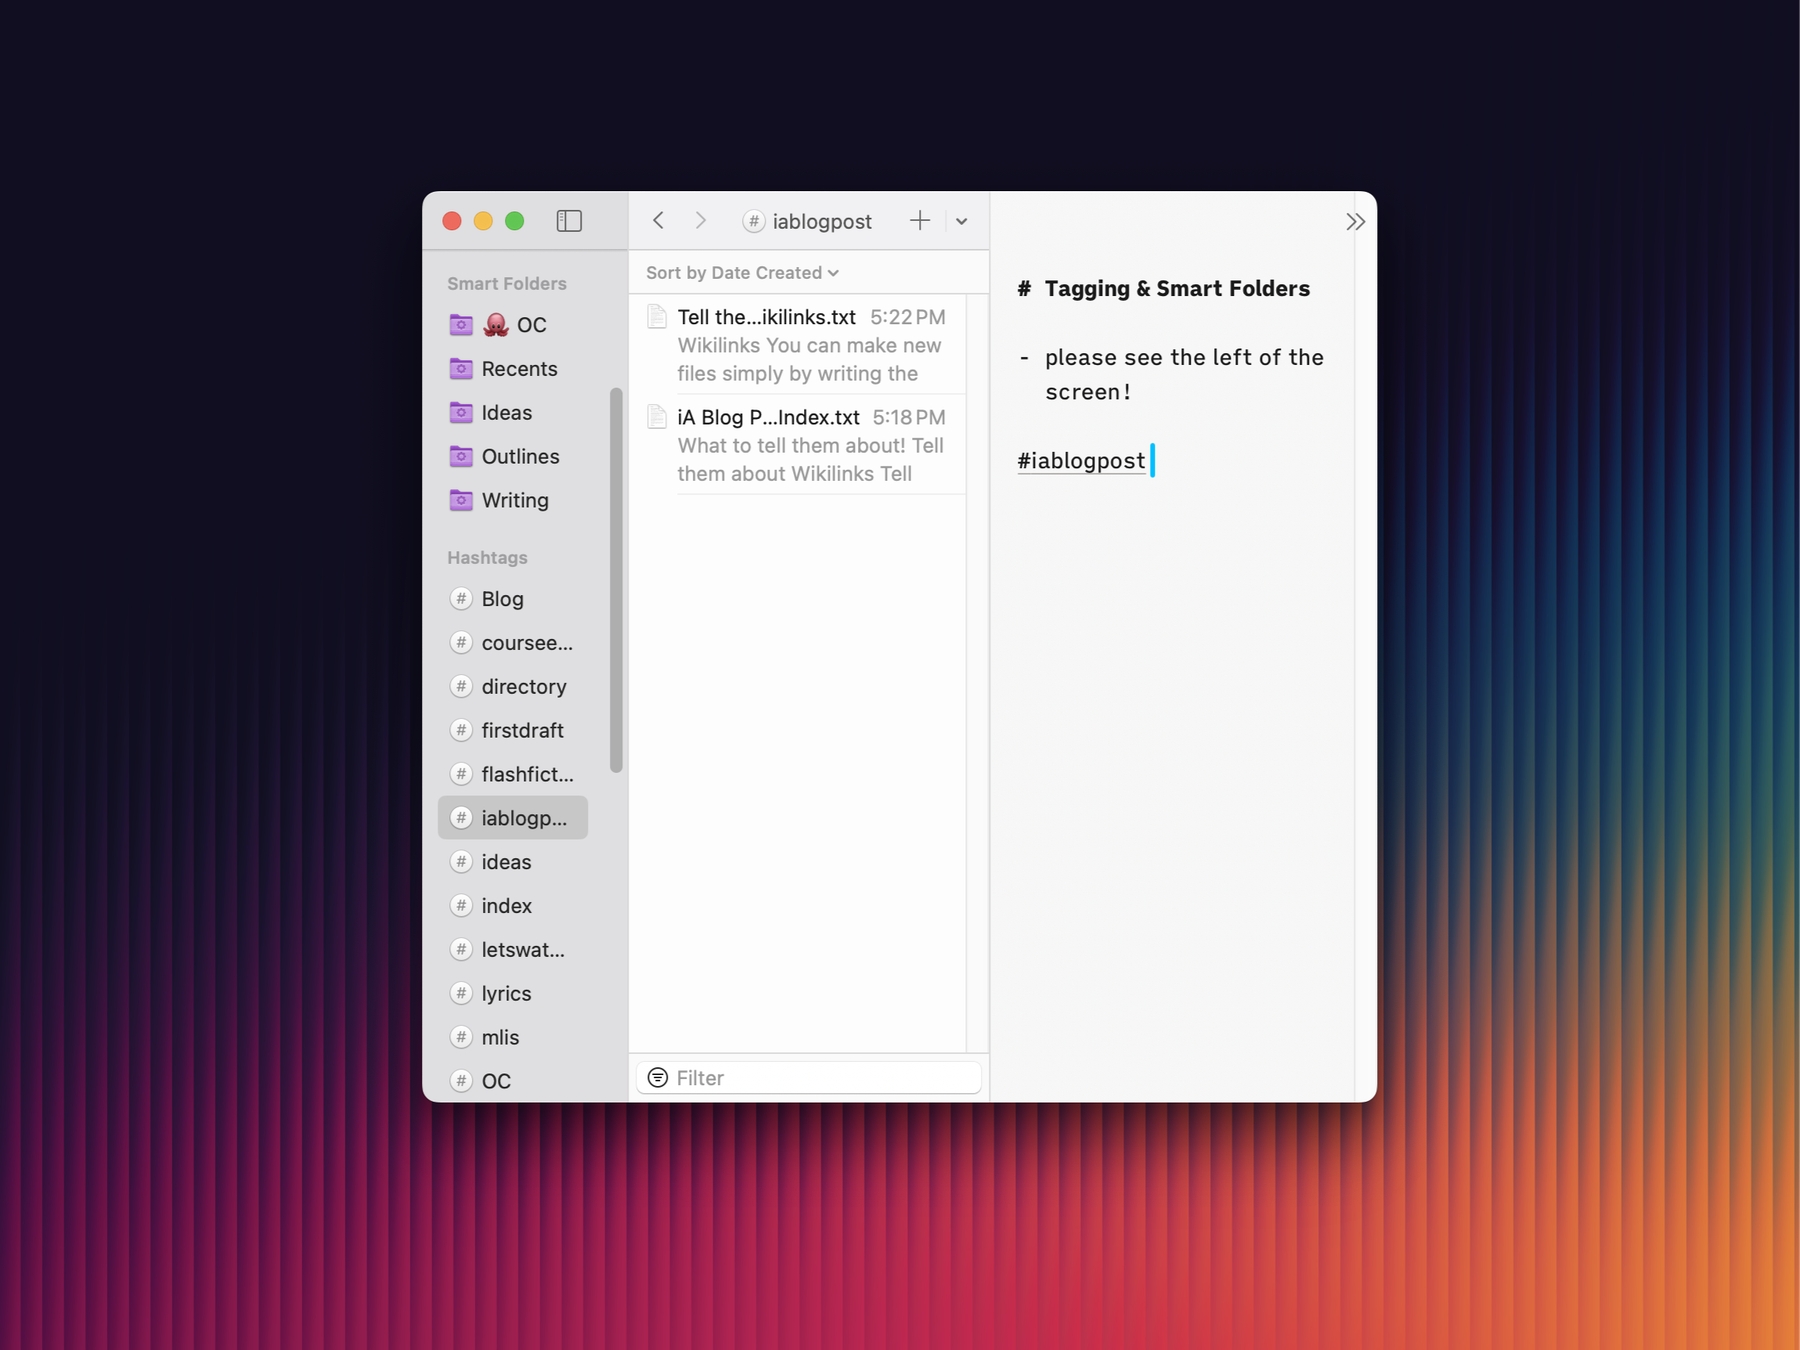Select the firstdraft hashtag
The height and width of the screenshot is (1350, 1800).
coord(522,731)
